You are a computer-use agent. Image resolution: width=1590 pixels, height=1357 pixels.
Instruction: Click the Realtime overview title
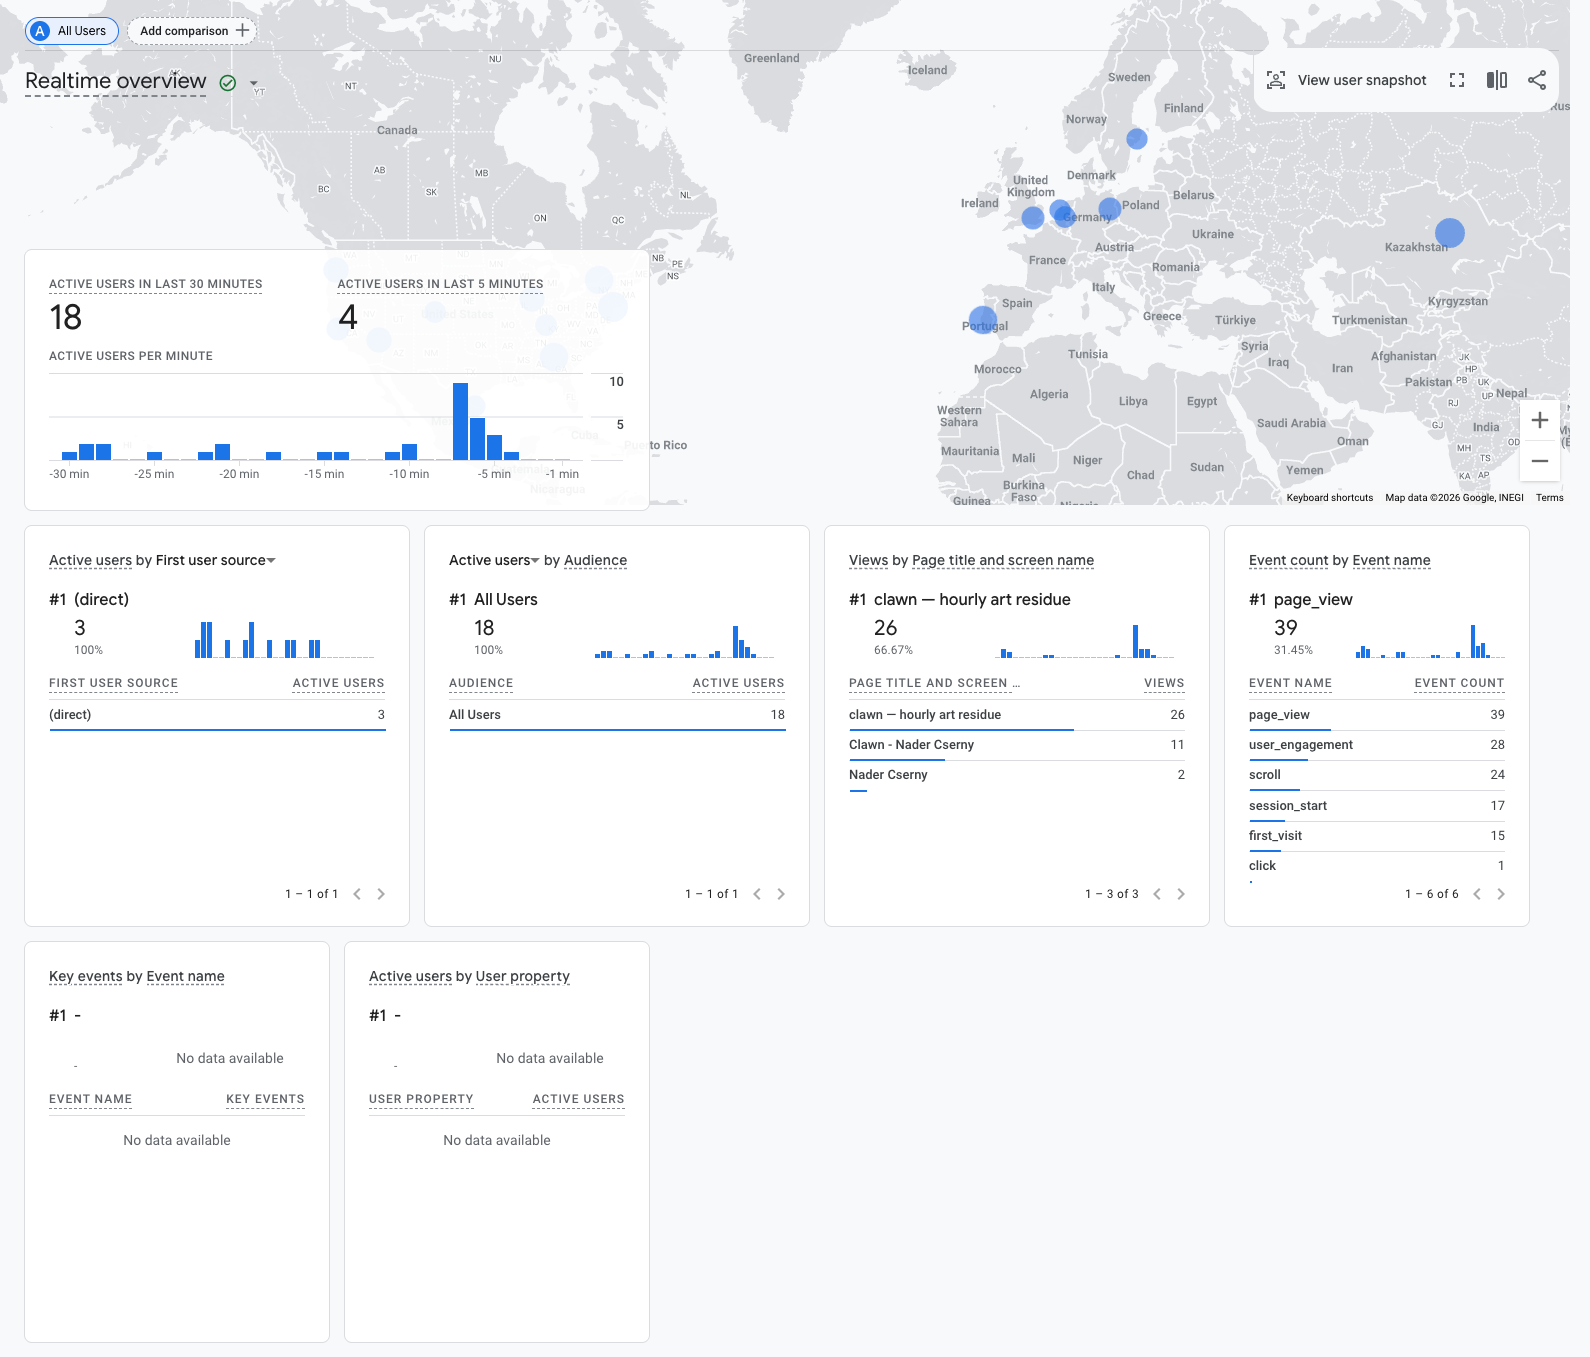pyautogui.click(x=116, y=81)
